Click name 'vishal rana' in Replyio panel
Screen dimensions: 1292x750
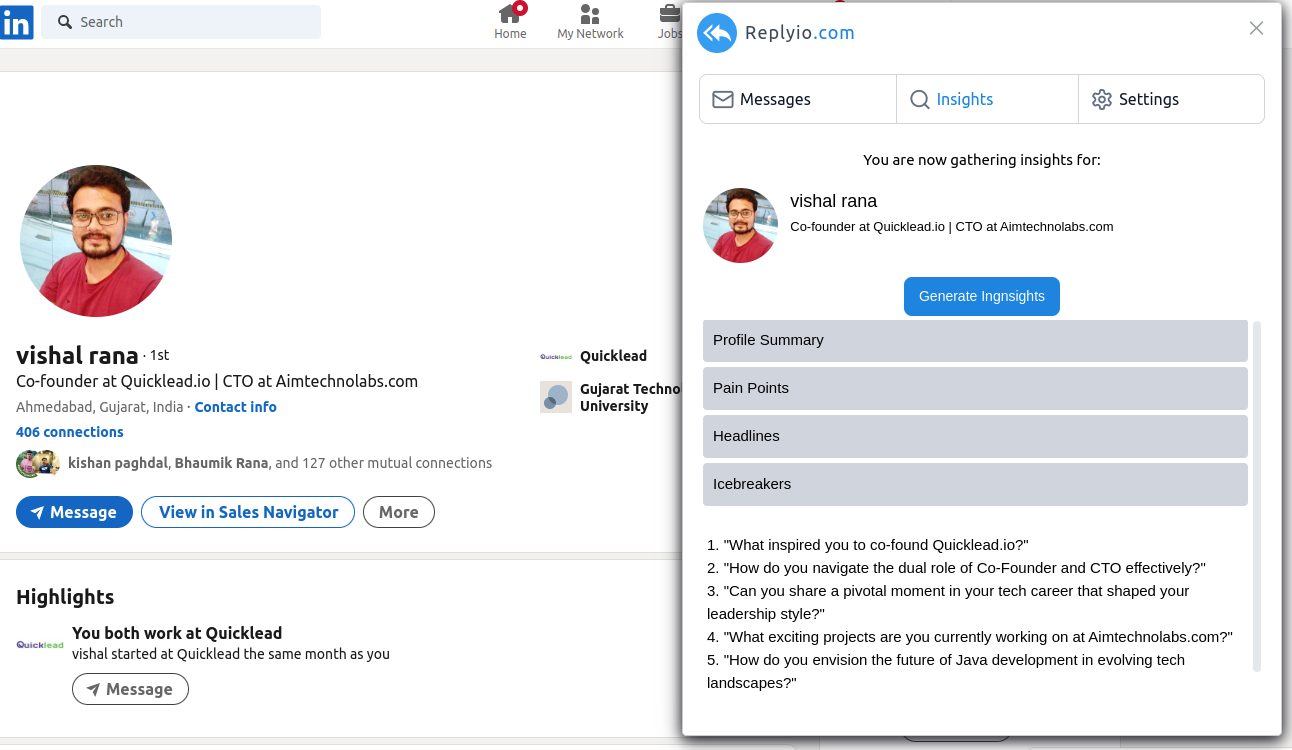coord(833,201)
